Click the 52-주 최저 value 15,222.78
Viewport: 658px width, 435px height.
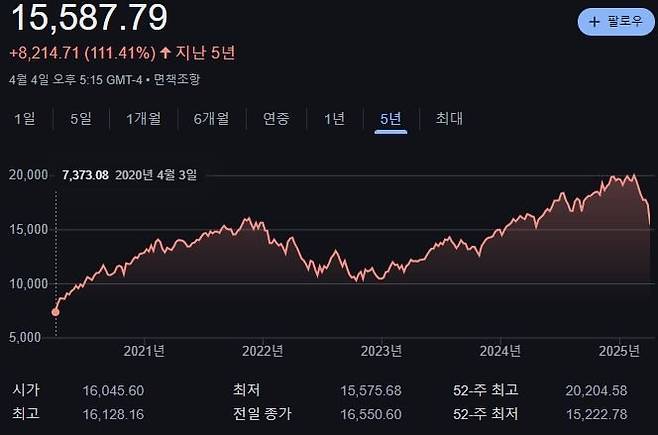coord(596,414)
